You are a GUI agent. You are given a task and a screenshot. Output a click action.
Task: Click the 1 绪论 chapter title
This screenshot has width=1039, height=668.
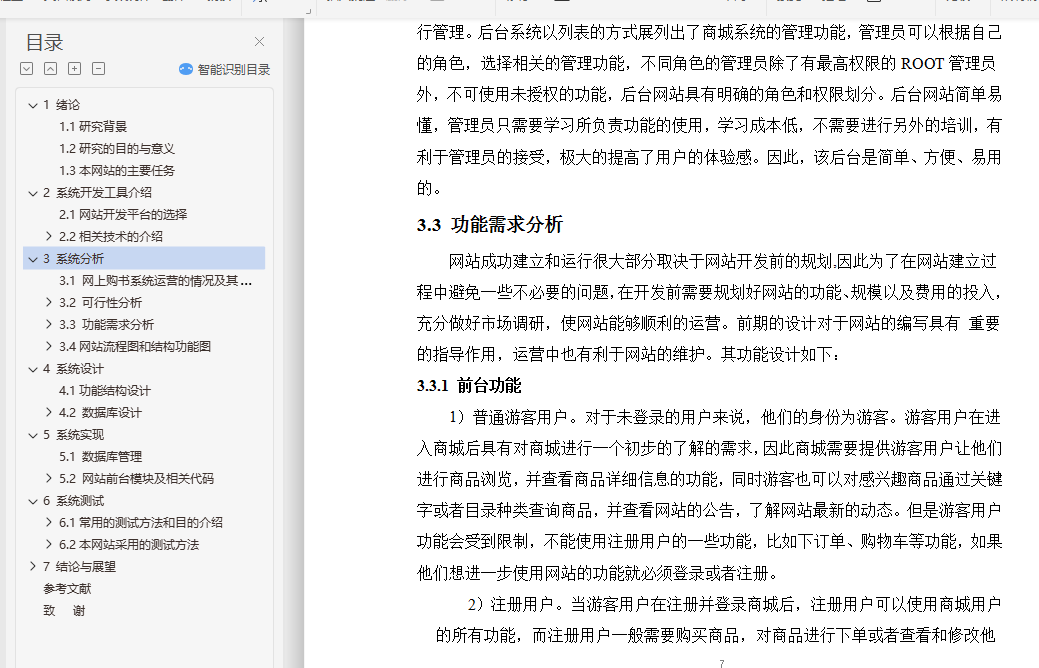(61, 105)
